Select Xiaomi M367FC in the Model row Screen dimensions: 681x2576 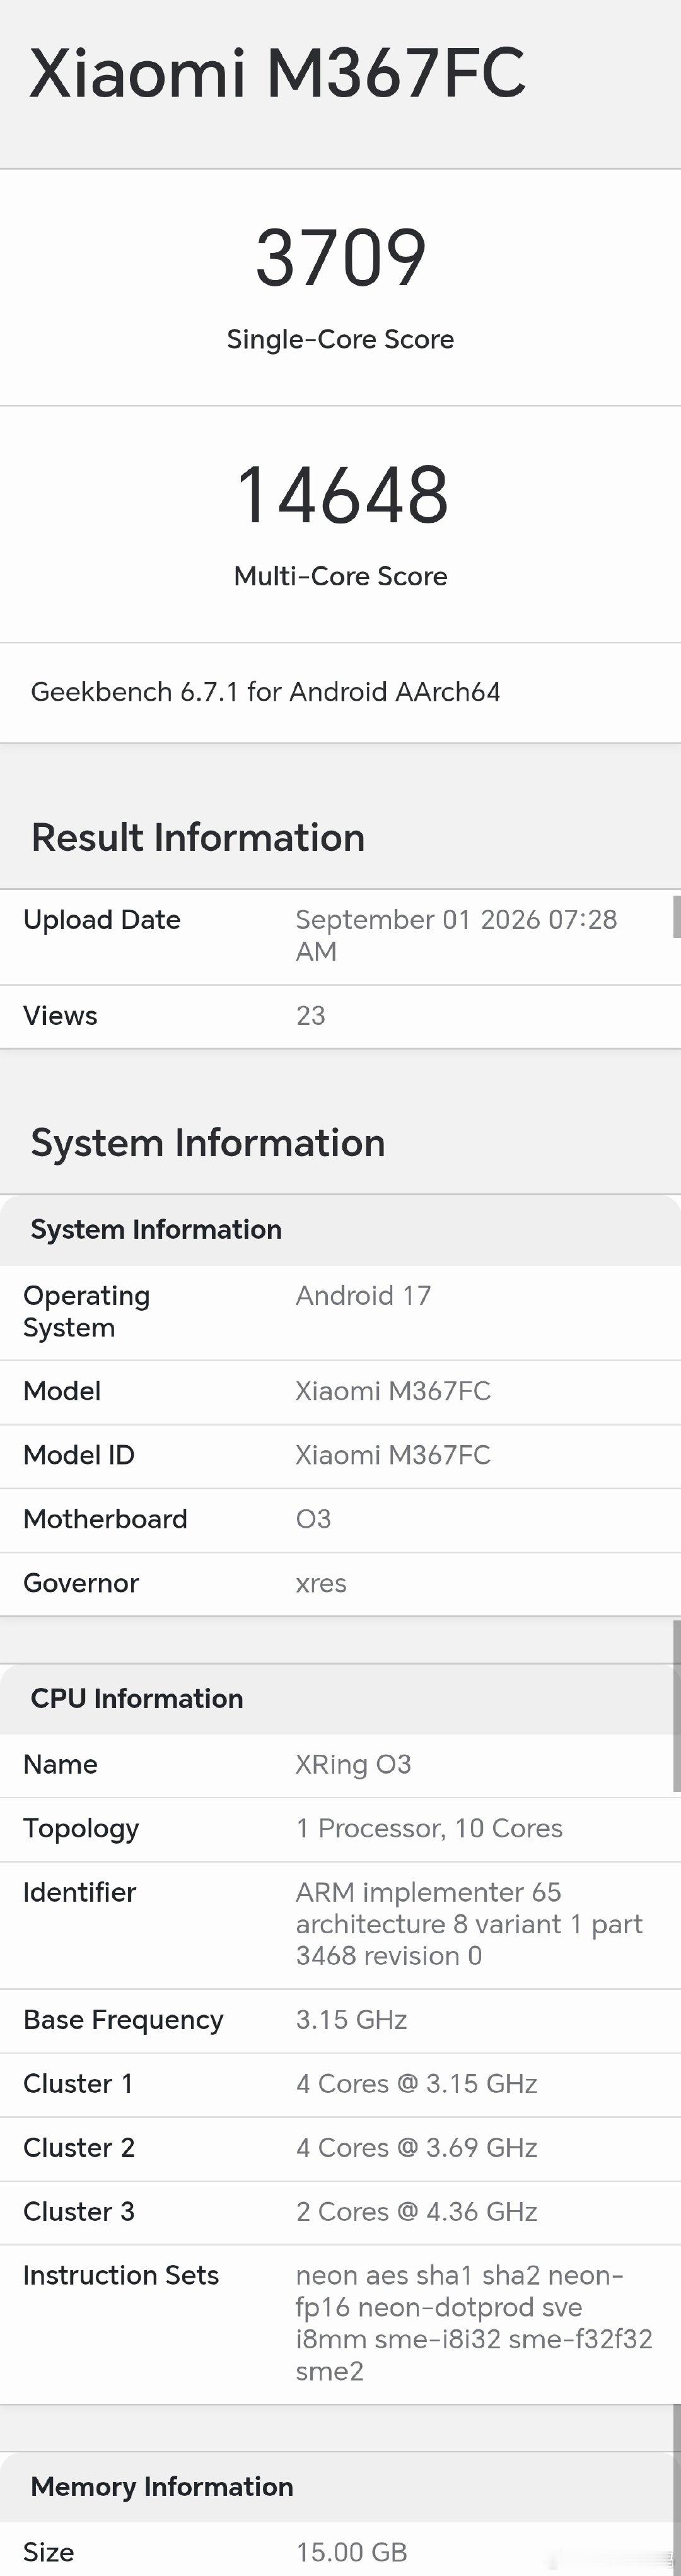point(393,1391)
